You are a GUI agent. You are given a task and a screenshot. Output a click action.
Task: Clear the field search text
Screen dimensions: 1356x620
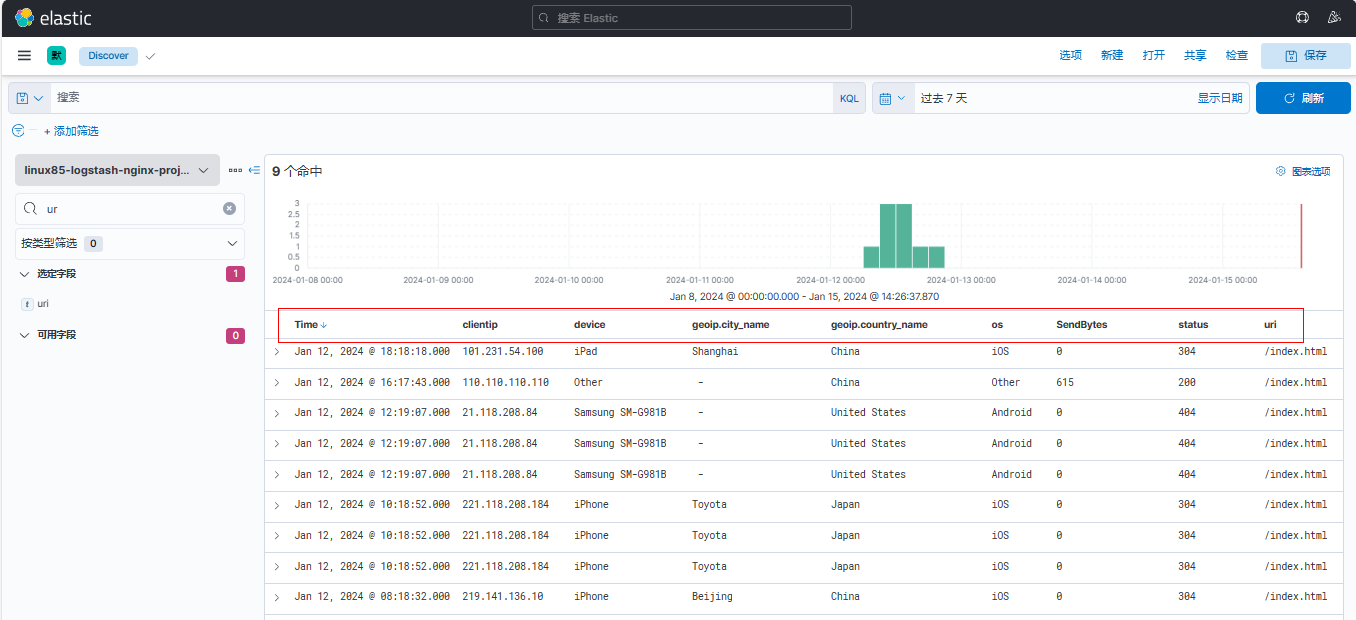(x=229, y=209)
